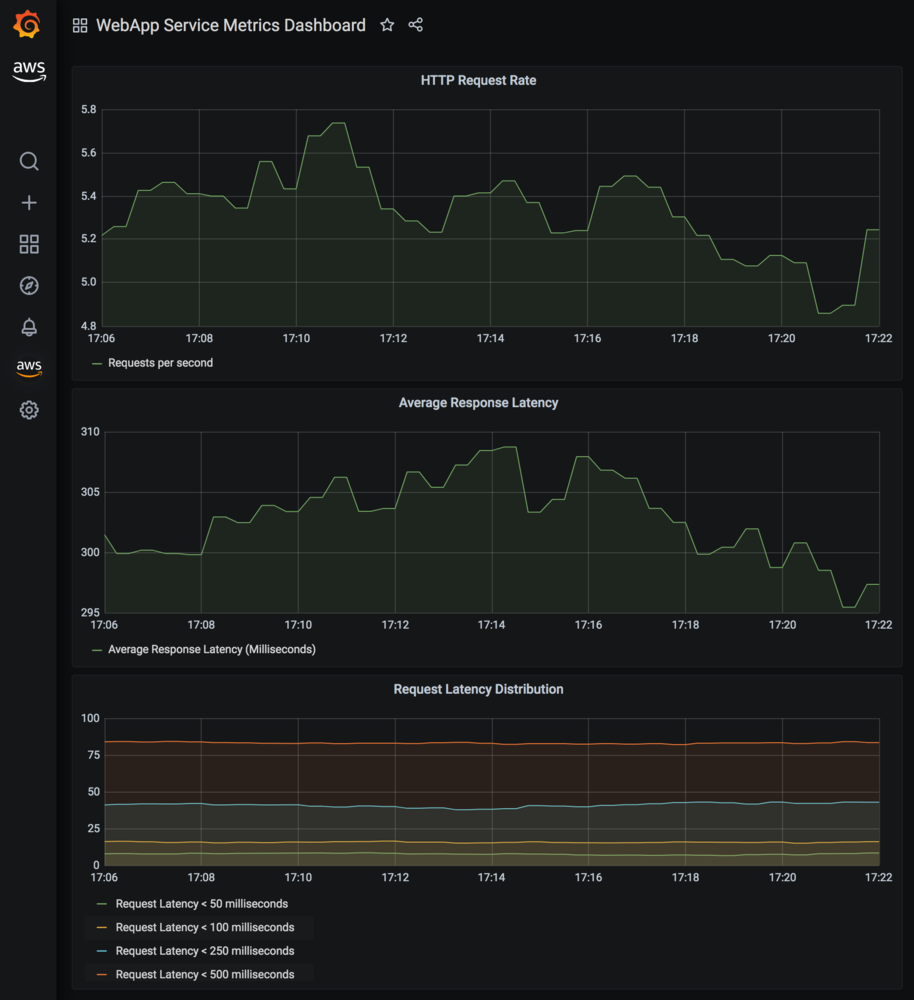Open the Dashboards grid icon
This screenshot has height=1000, width=914.
[x=28, y=243]
